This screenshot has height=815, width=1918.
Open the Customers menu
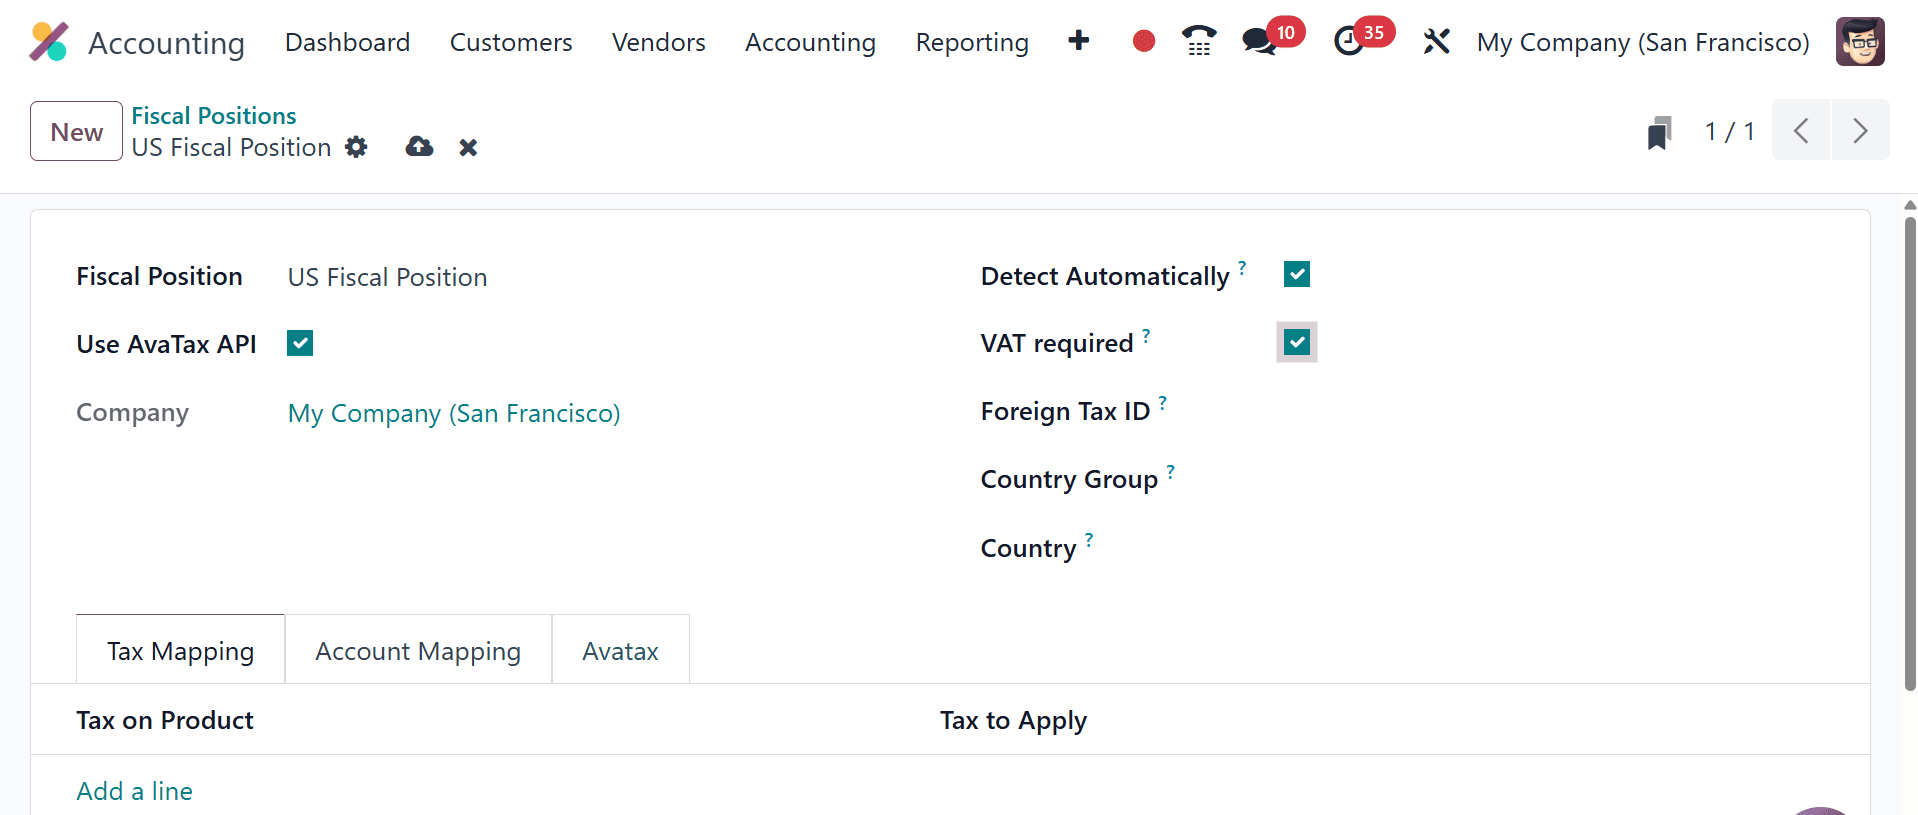511,42
